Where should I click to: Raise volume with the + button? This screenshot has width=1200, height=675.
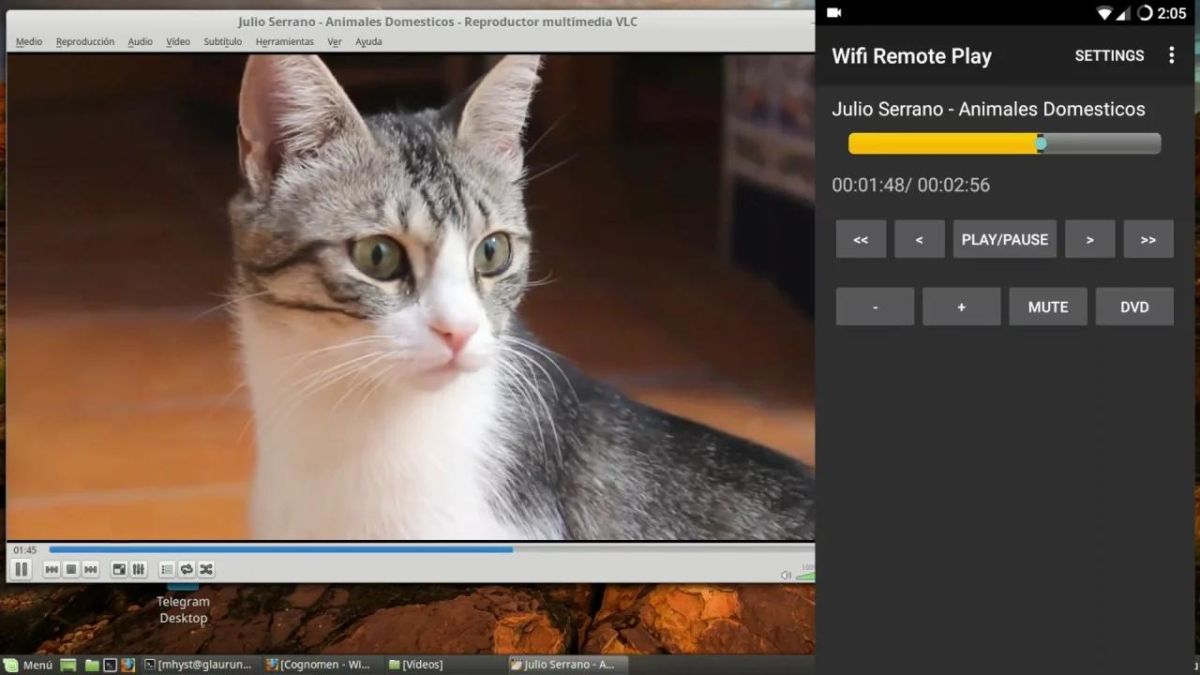coord(961,307)
